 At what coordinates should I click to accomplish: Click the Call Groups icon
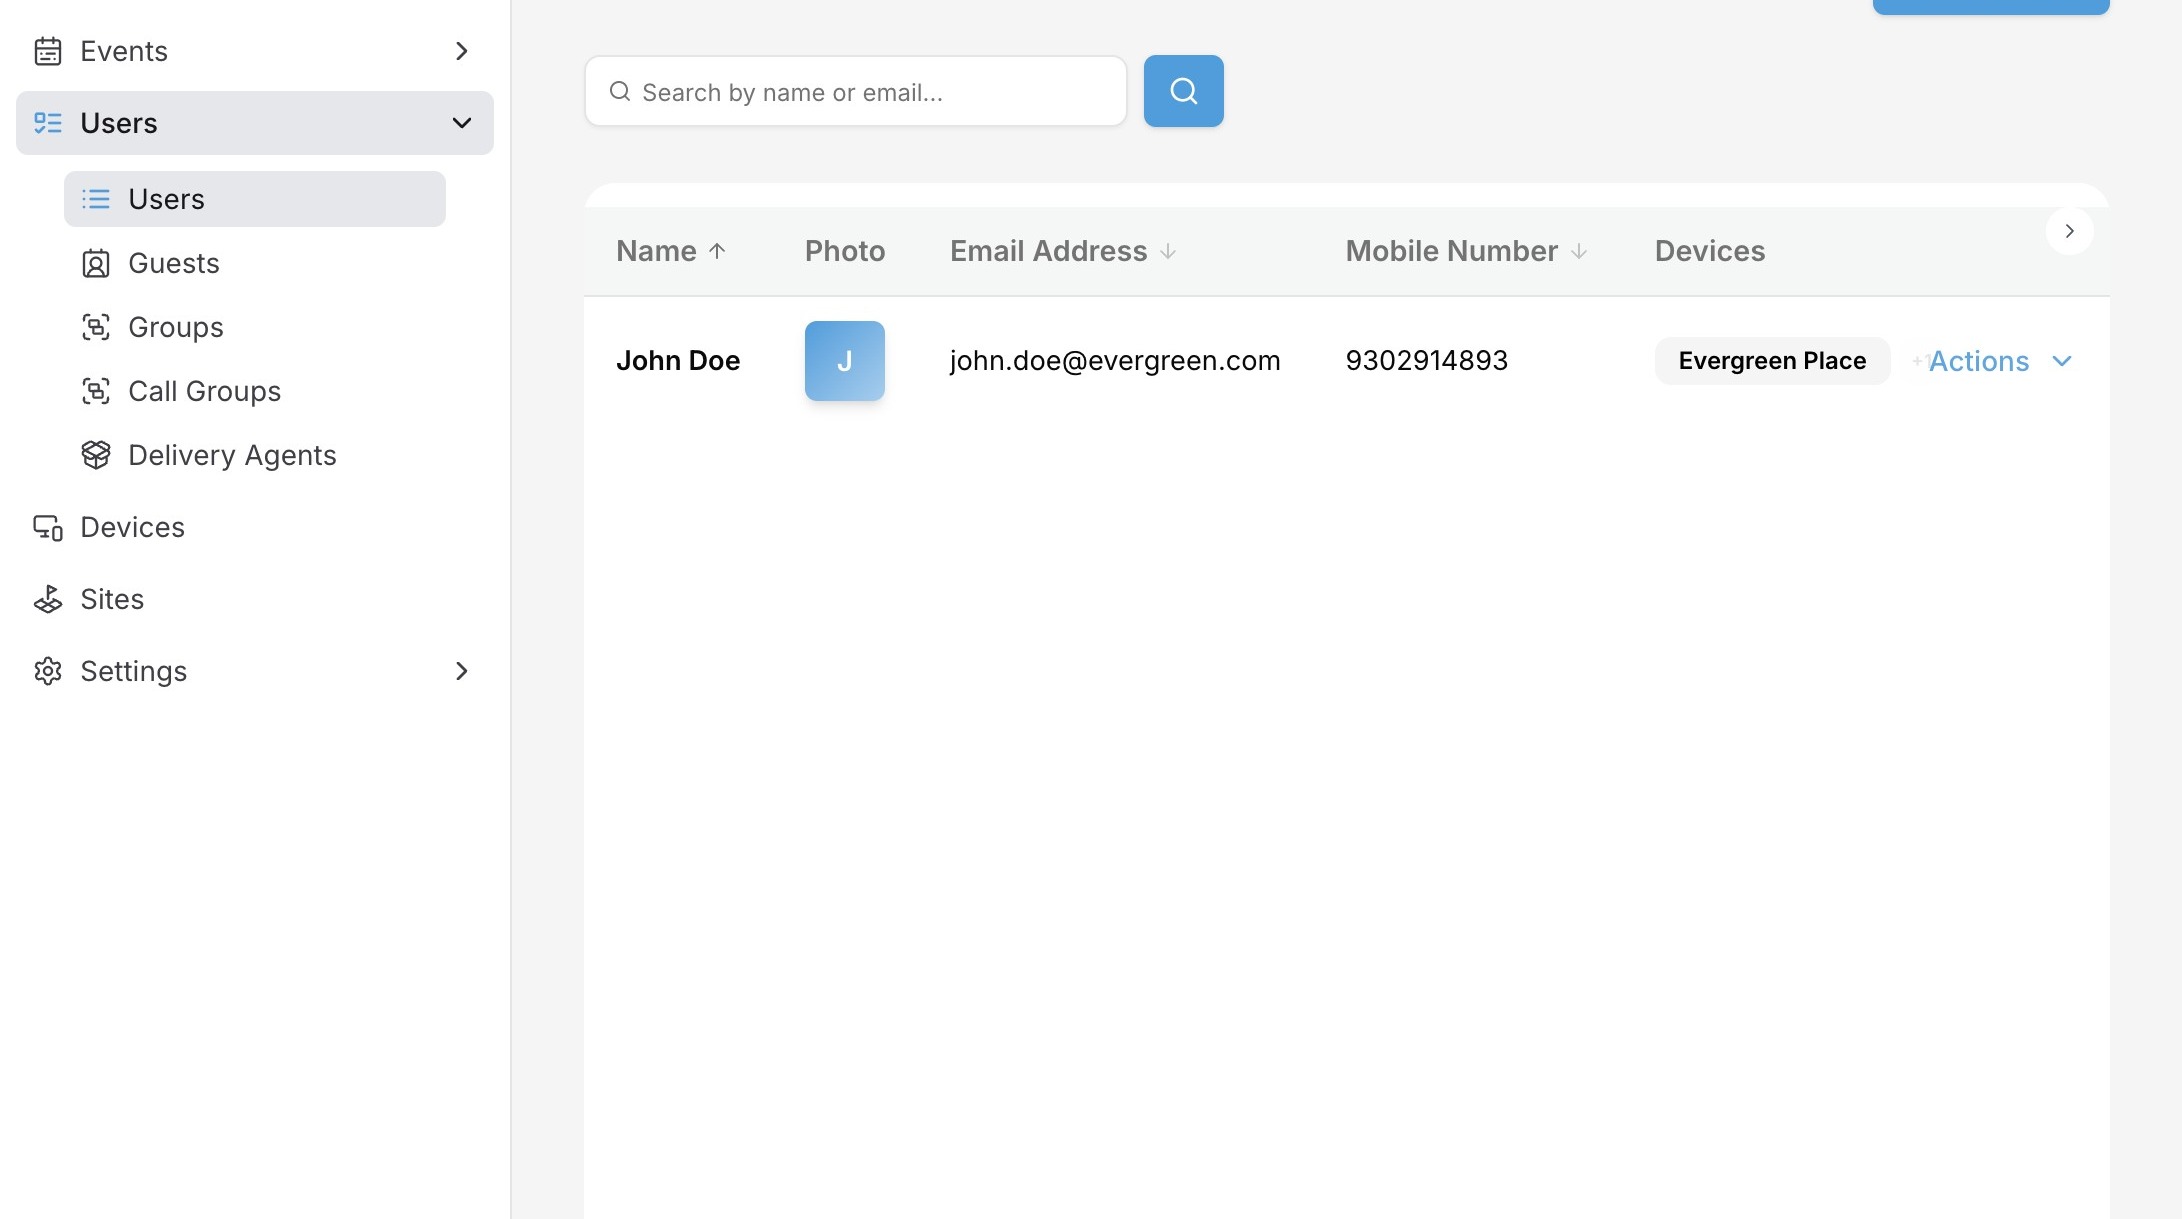click(95, 391)
